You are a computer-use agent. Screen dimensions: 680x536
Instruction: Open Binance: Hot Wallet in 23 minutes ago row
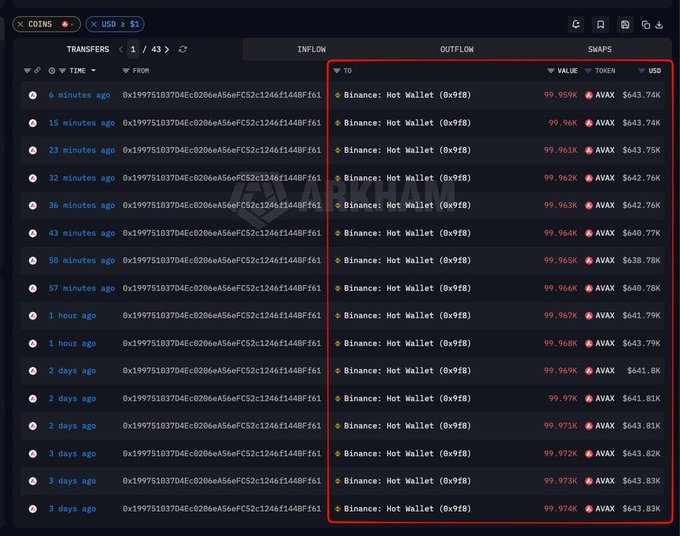click(x=407, y=150)
